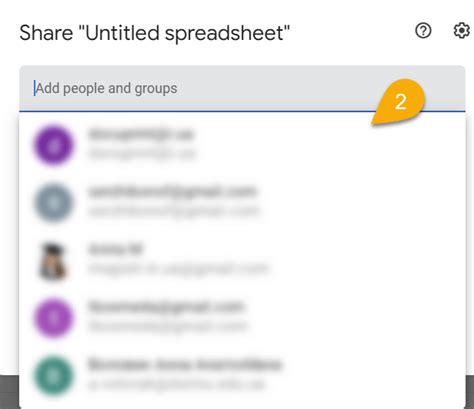Select the dark purple avatar of first suggestion
Image resolution: width=474 pixels, height=409 pixels.
[53, 145]
